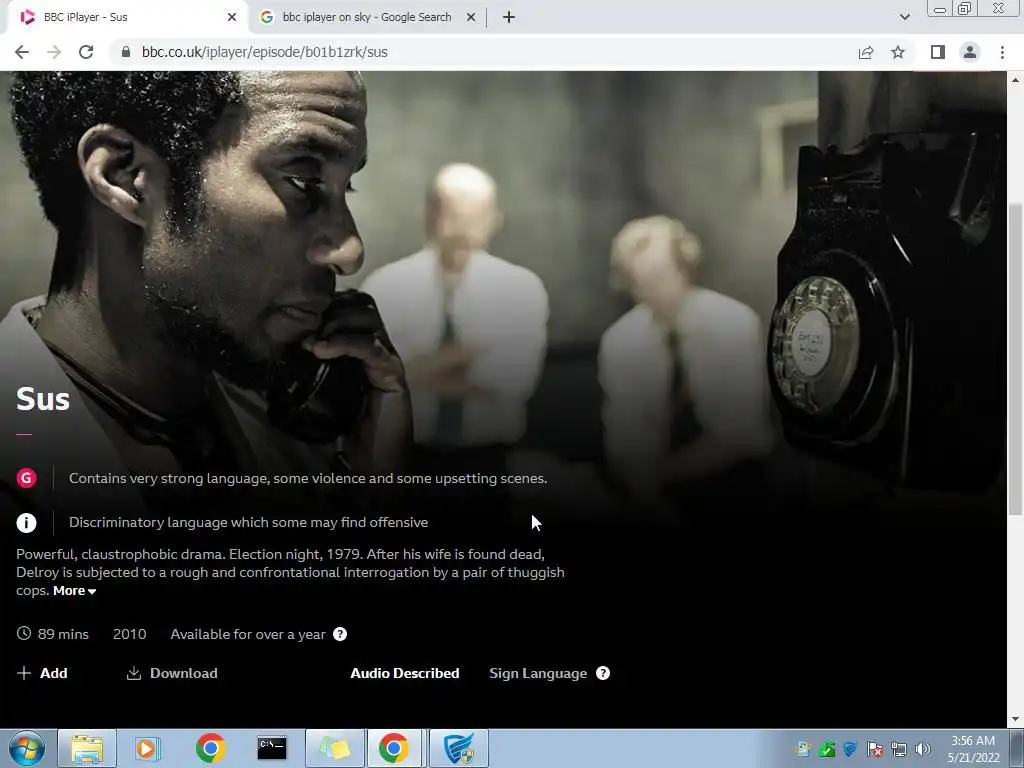Close the Google Search tab
The height and width of the screenshot is (768, 1024).
point(471,18)
